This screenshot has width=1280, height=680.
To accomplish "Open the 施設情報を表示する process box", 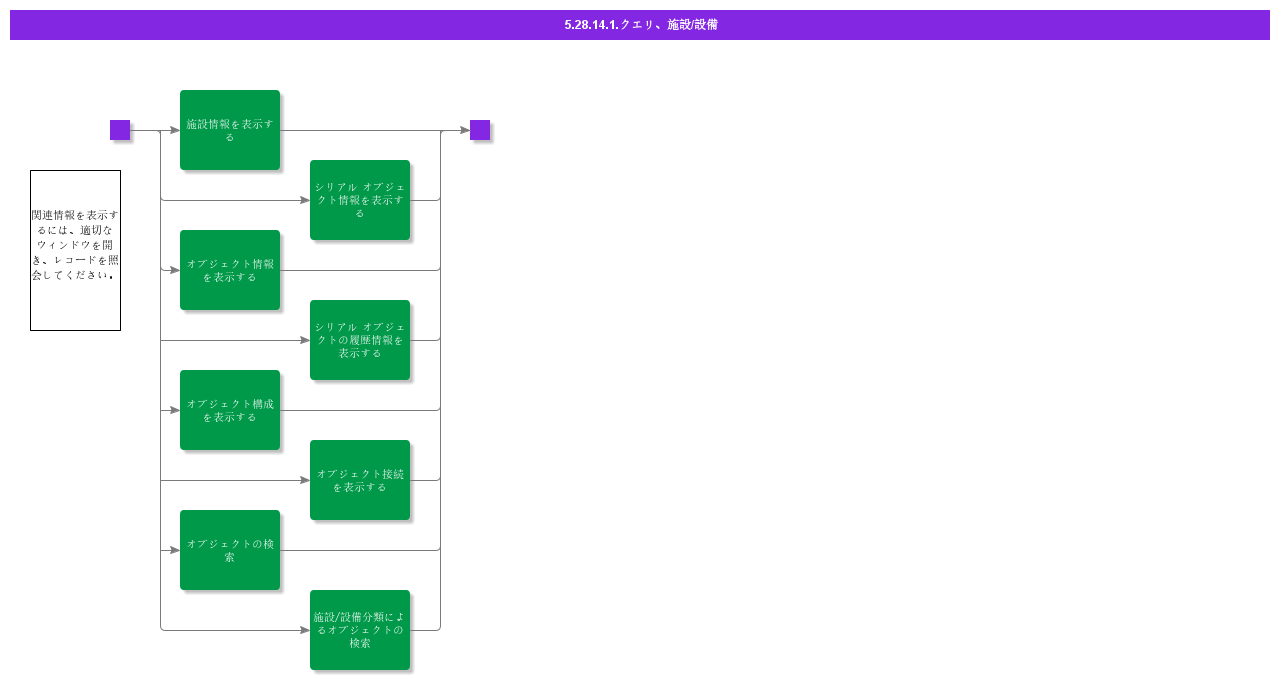I will [230, 130].
